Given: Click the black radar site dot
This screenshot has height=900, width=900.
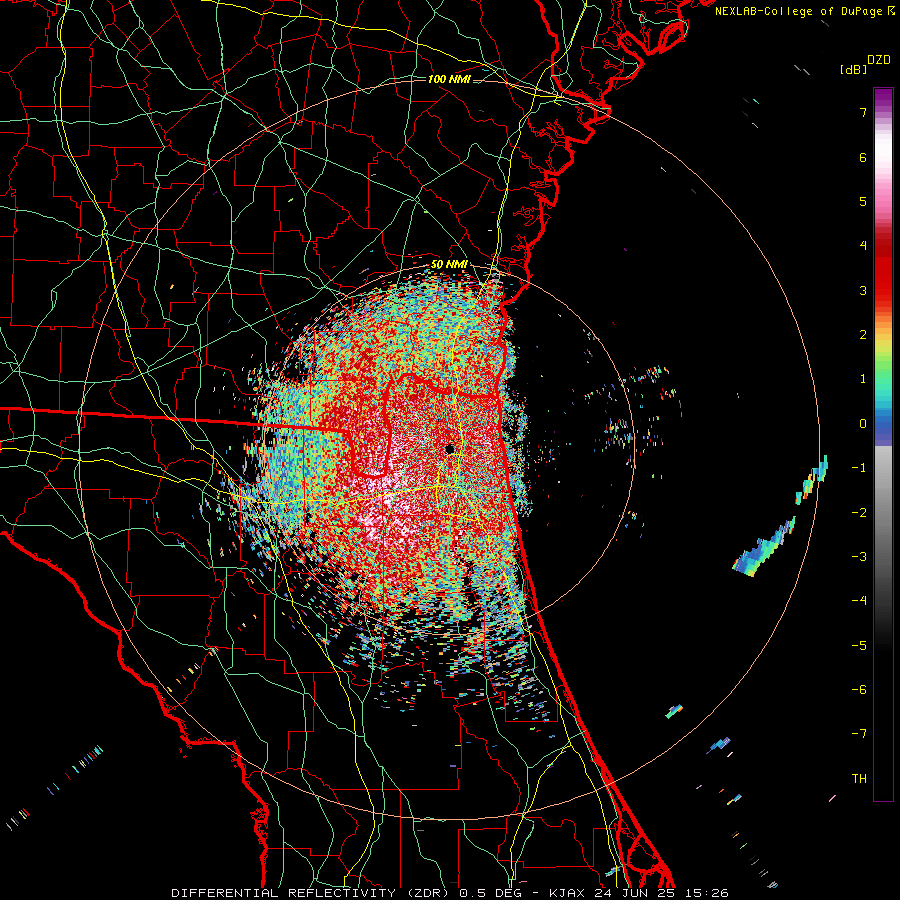Looking at the screenshot, I should 450,448.
